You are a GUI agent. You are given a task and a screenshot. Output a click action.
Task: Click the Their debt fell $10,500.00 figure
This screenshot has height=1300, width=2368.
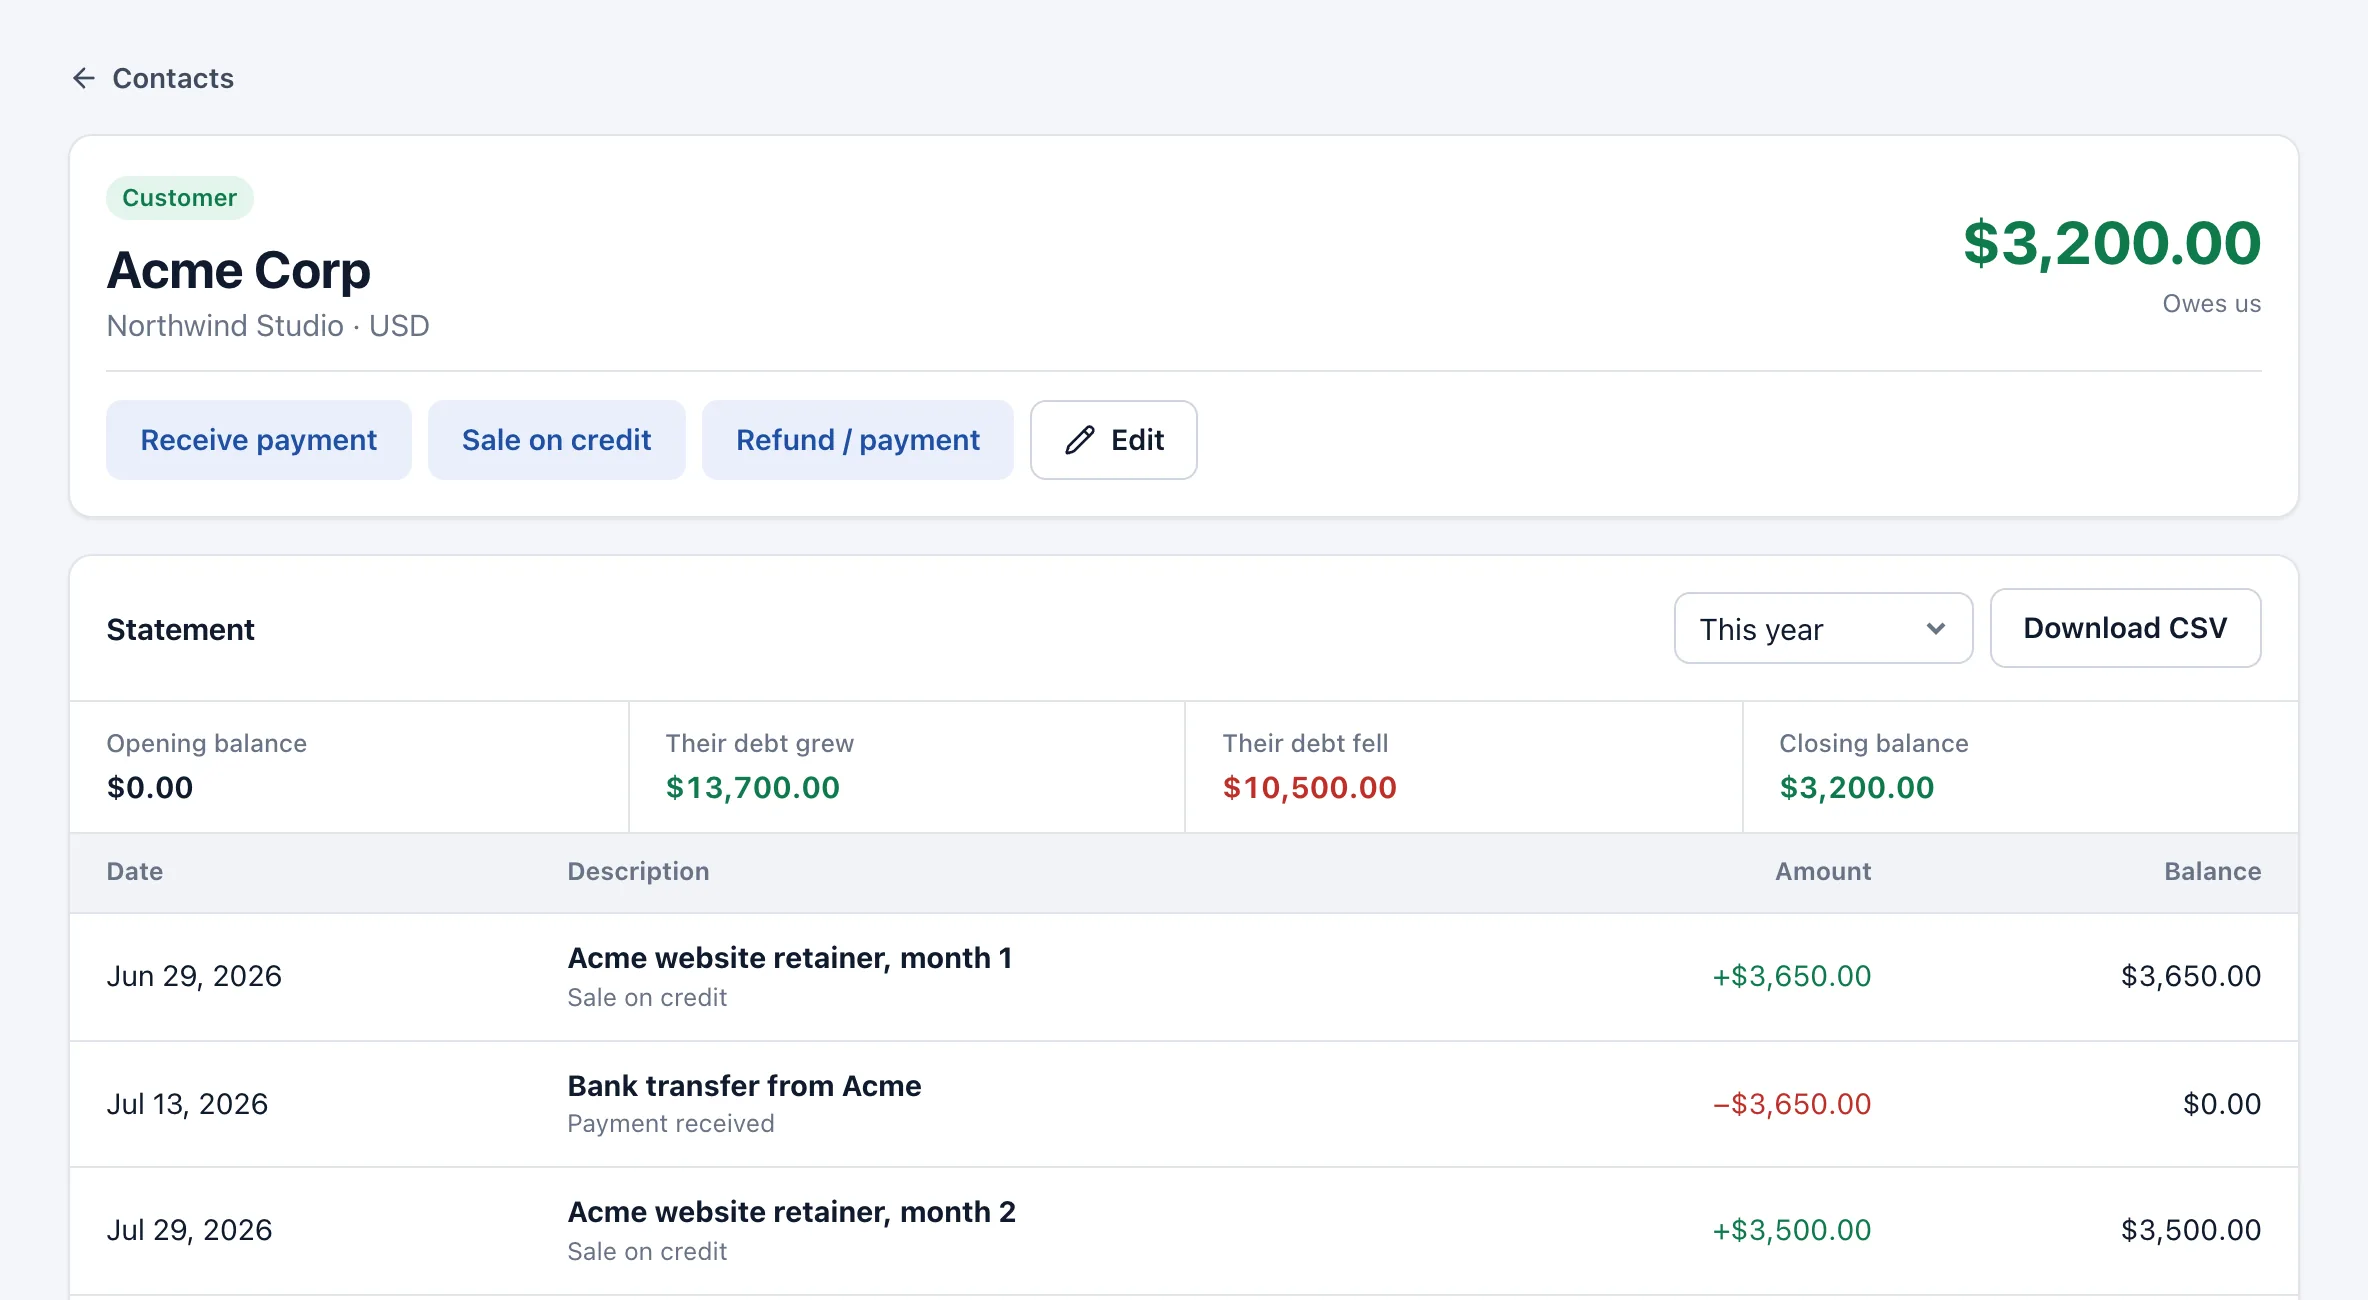[1310, 788]
